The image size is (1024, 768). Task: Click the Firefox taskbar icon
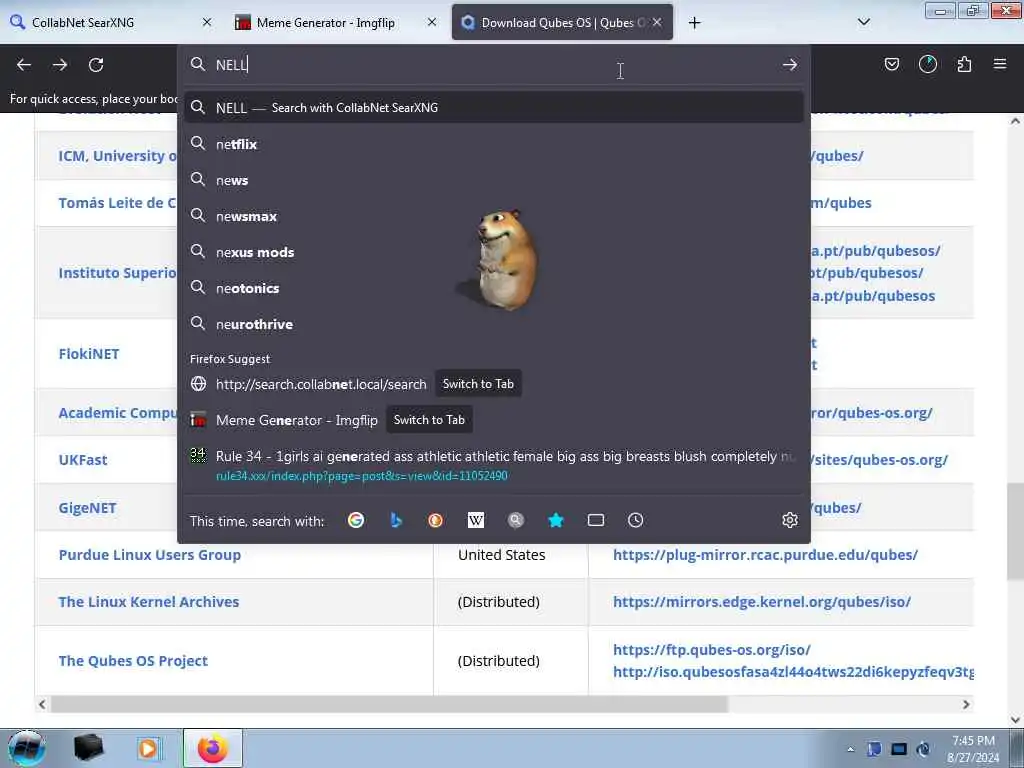(x=213, y=748)
